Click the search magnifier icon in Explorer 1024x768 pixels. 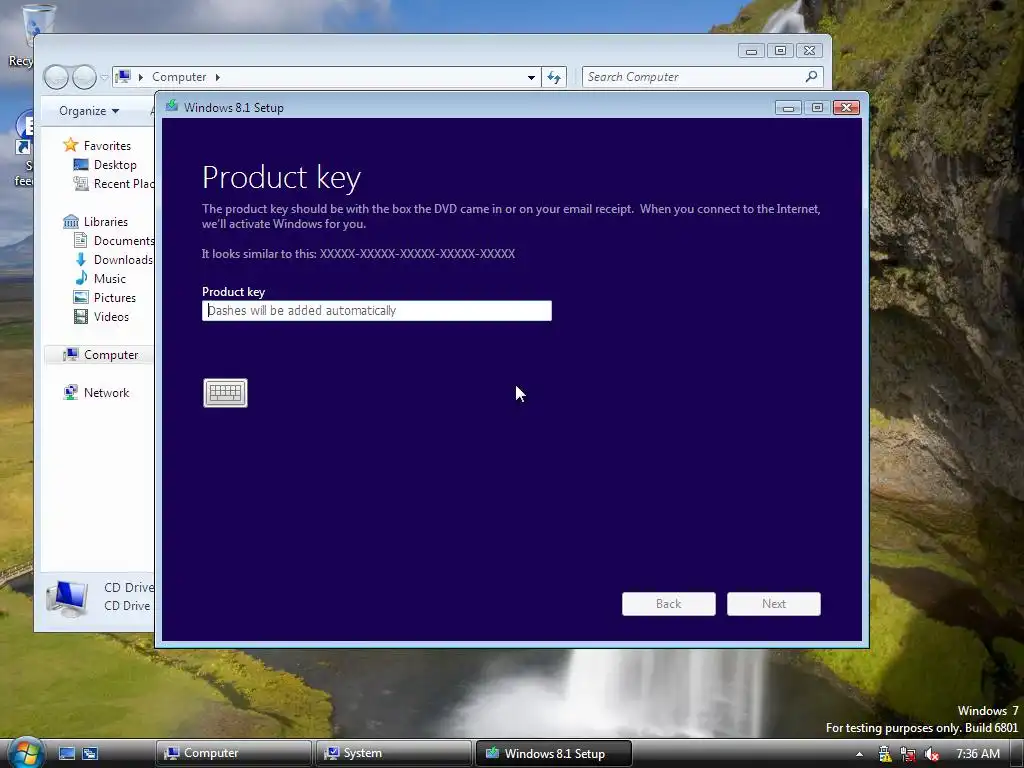tap(811, 76)
